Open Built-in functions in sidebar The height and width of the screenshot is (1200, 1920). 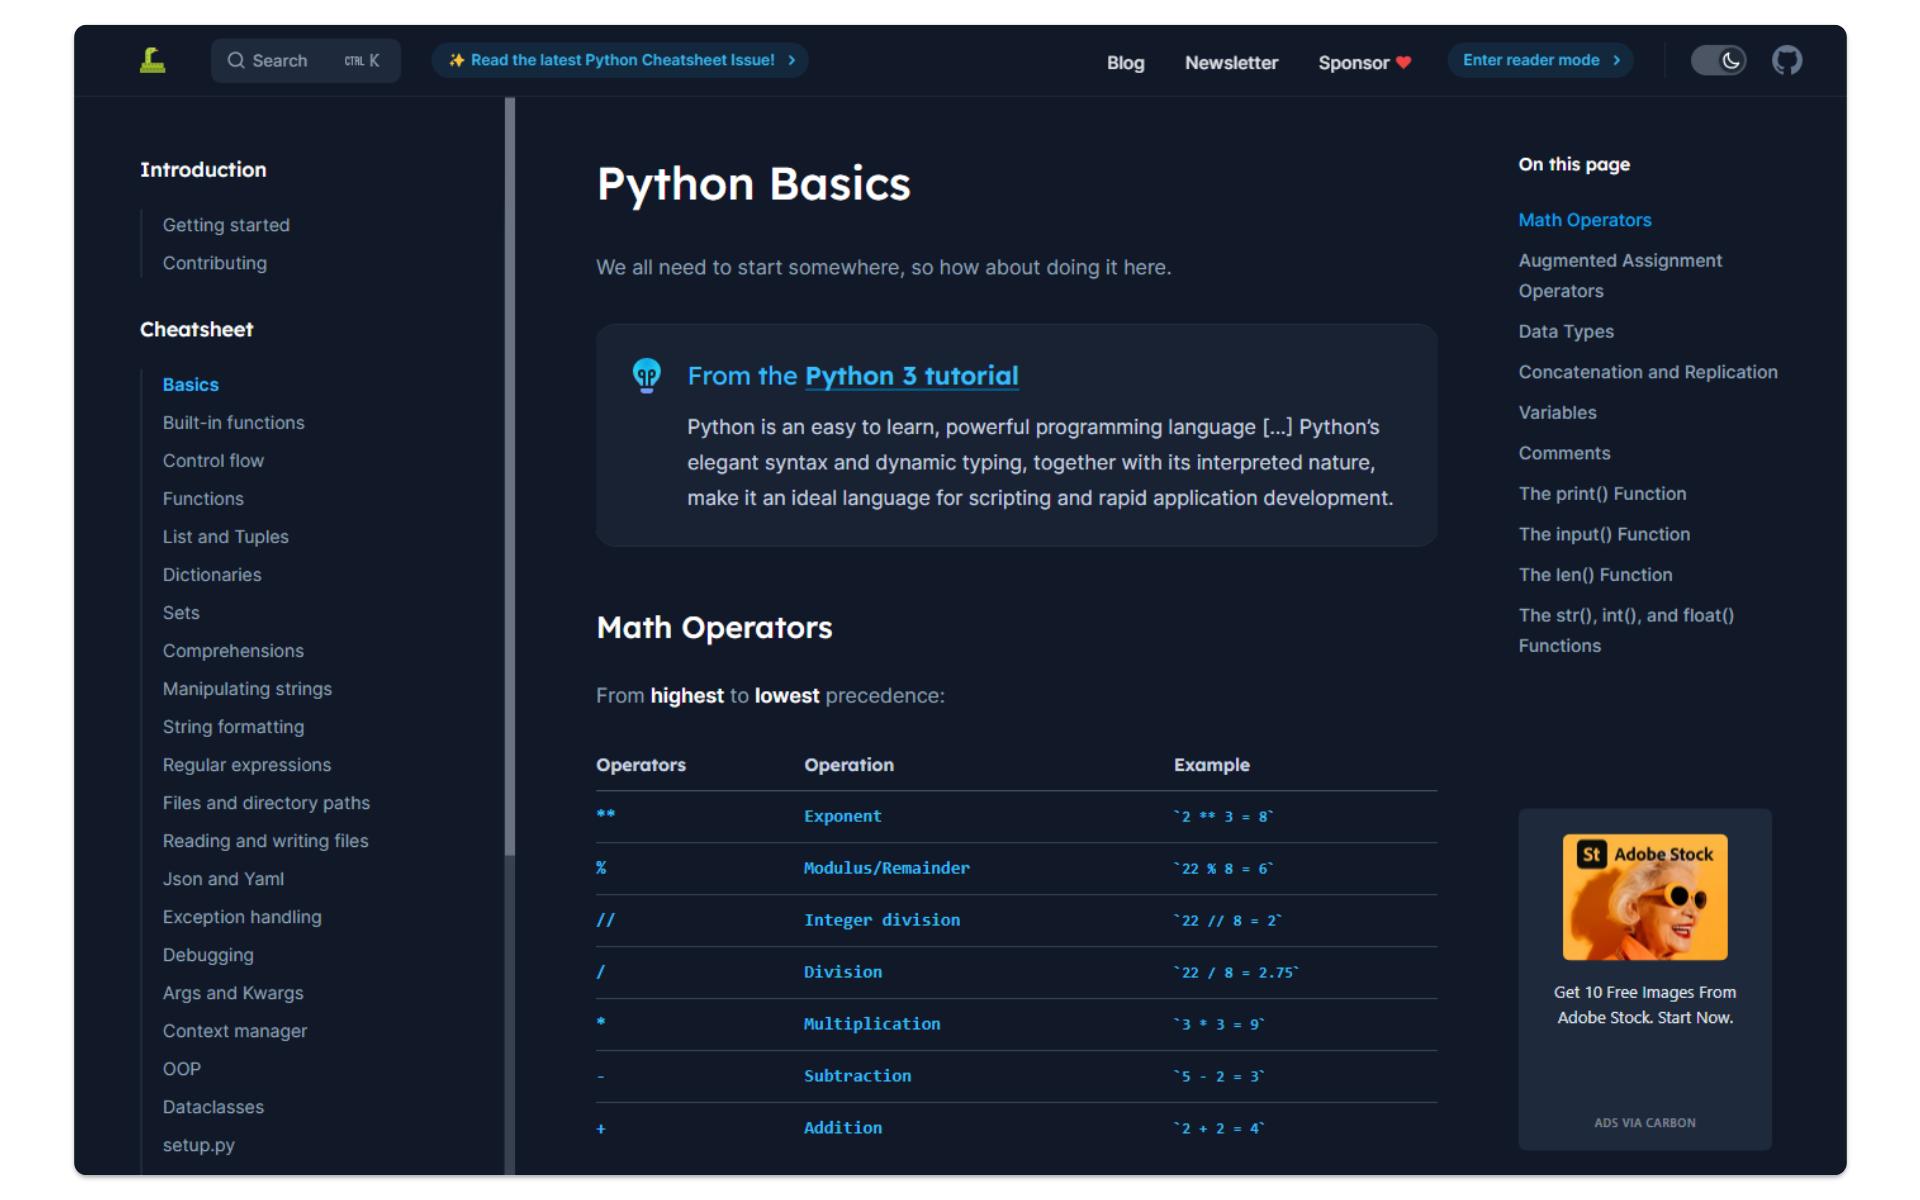click(233, 423)
